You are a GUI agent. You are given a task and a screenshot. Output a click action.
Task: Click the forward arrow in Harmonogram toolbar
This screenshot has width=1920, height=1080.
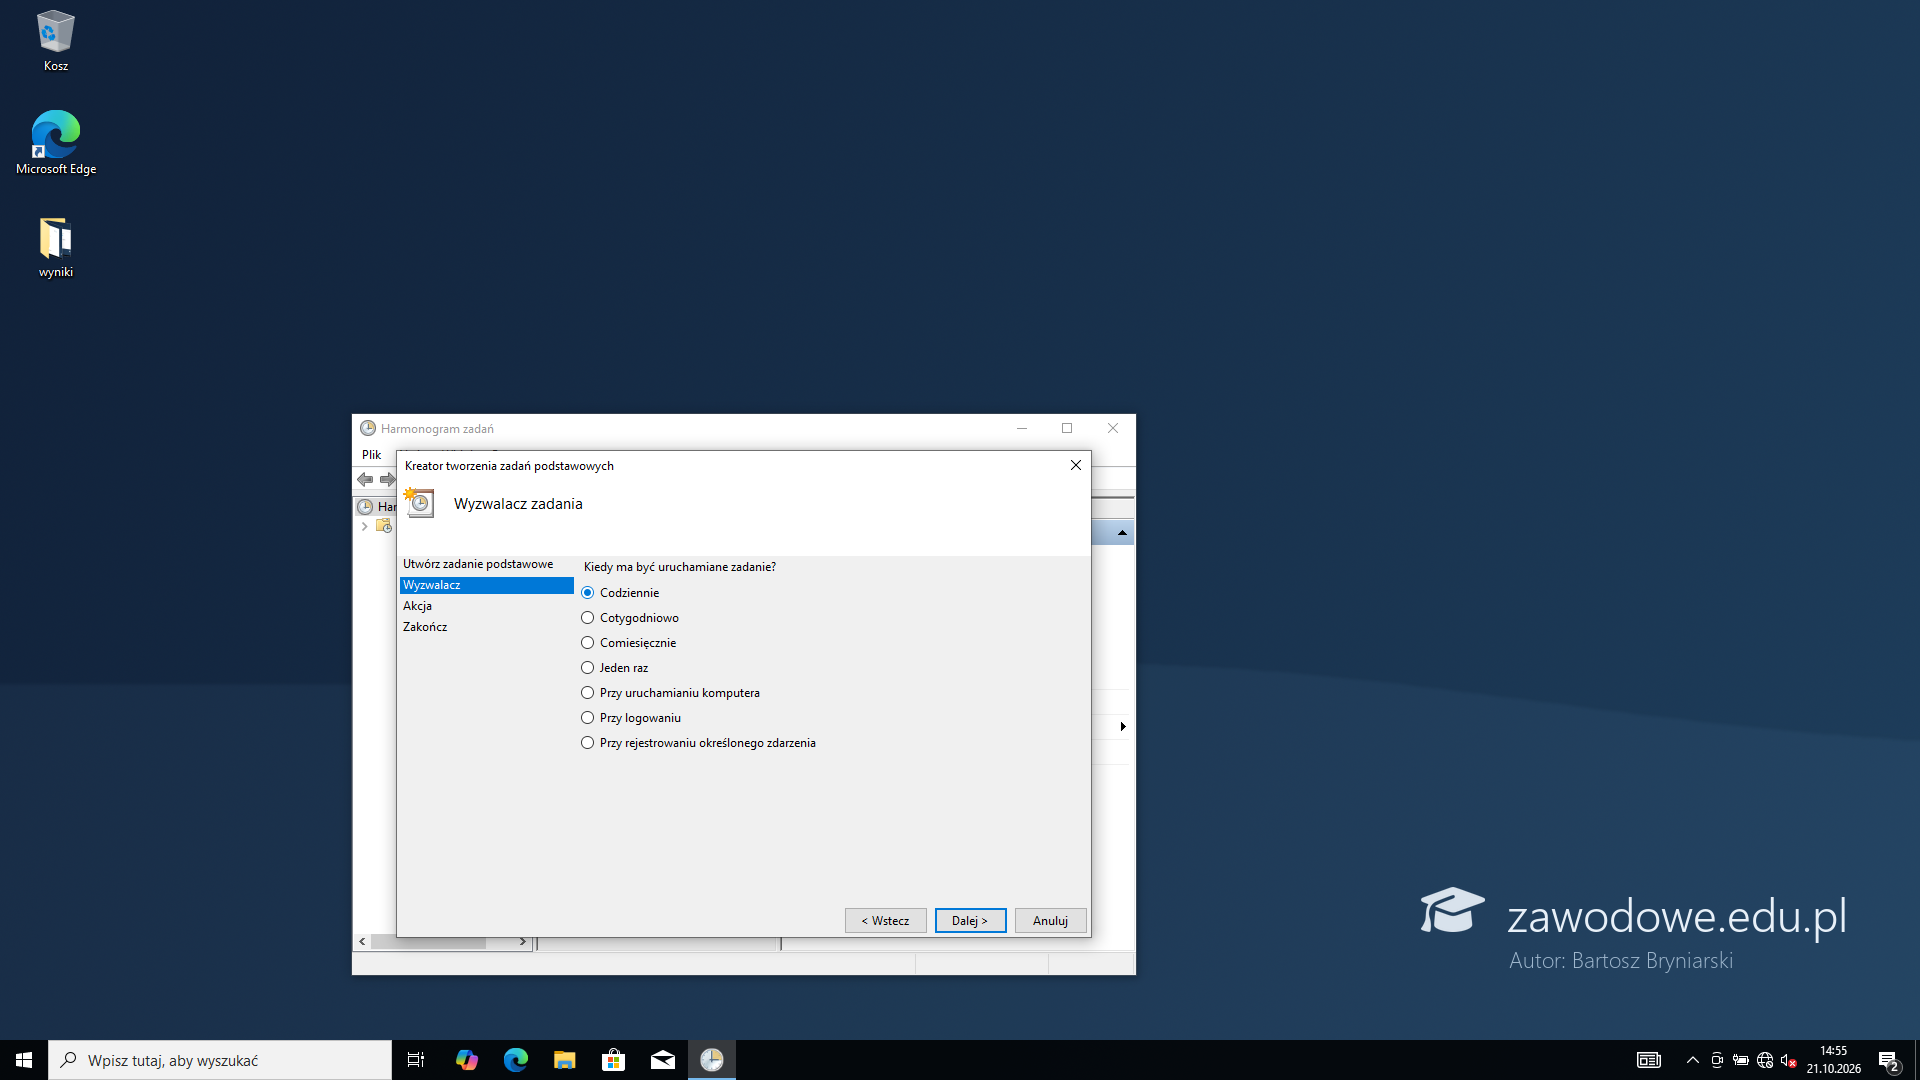click(x=387, y=480)
